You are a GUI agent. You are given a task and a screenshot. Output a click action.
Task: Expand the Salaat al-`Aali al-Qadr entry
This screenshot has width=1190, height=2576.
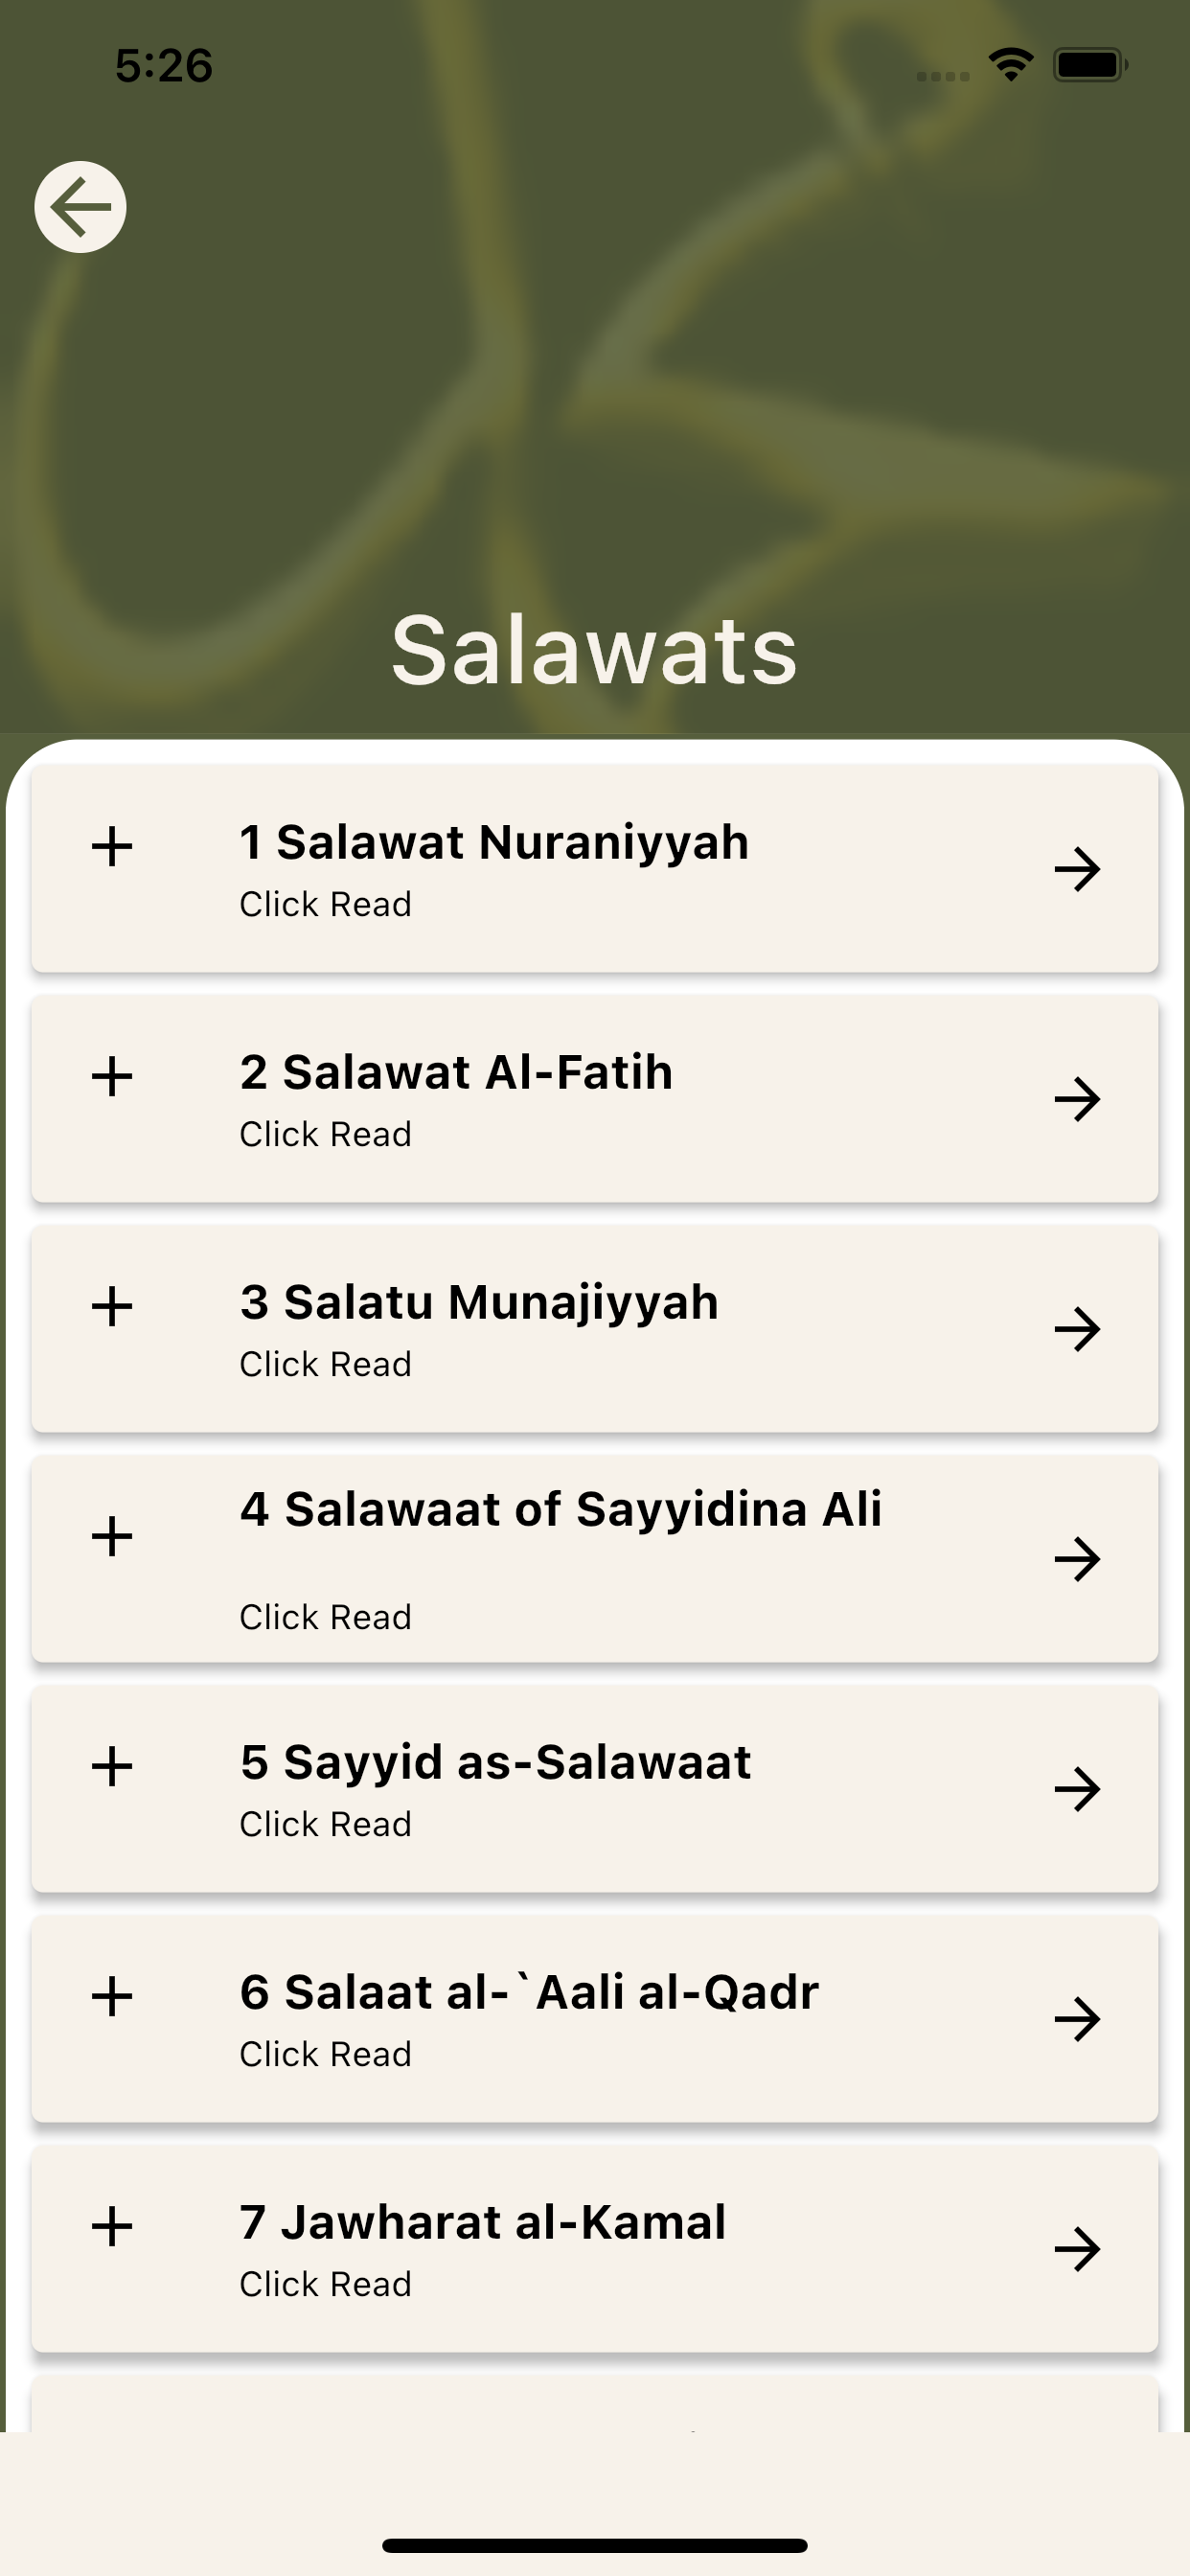click(x=112, y=1996)
